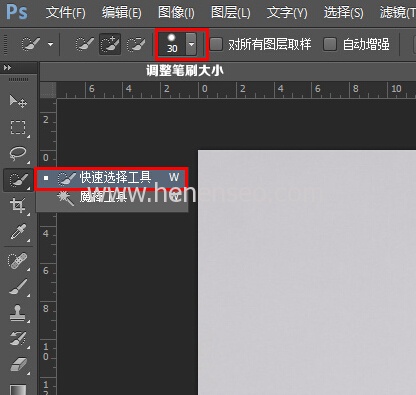Select the Rectangular Marquee tool
416x395 pixels.
coord(18,128)
